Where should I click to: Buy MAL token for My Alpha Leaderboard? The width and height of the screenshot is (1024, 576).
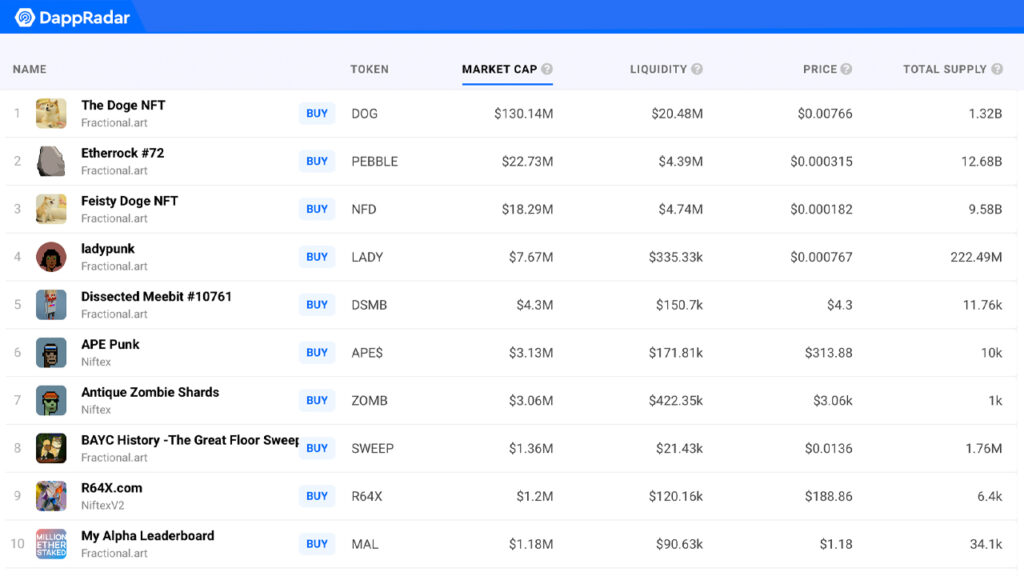pos(317,543)
